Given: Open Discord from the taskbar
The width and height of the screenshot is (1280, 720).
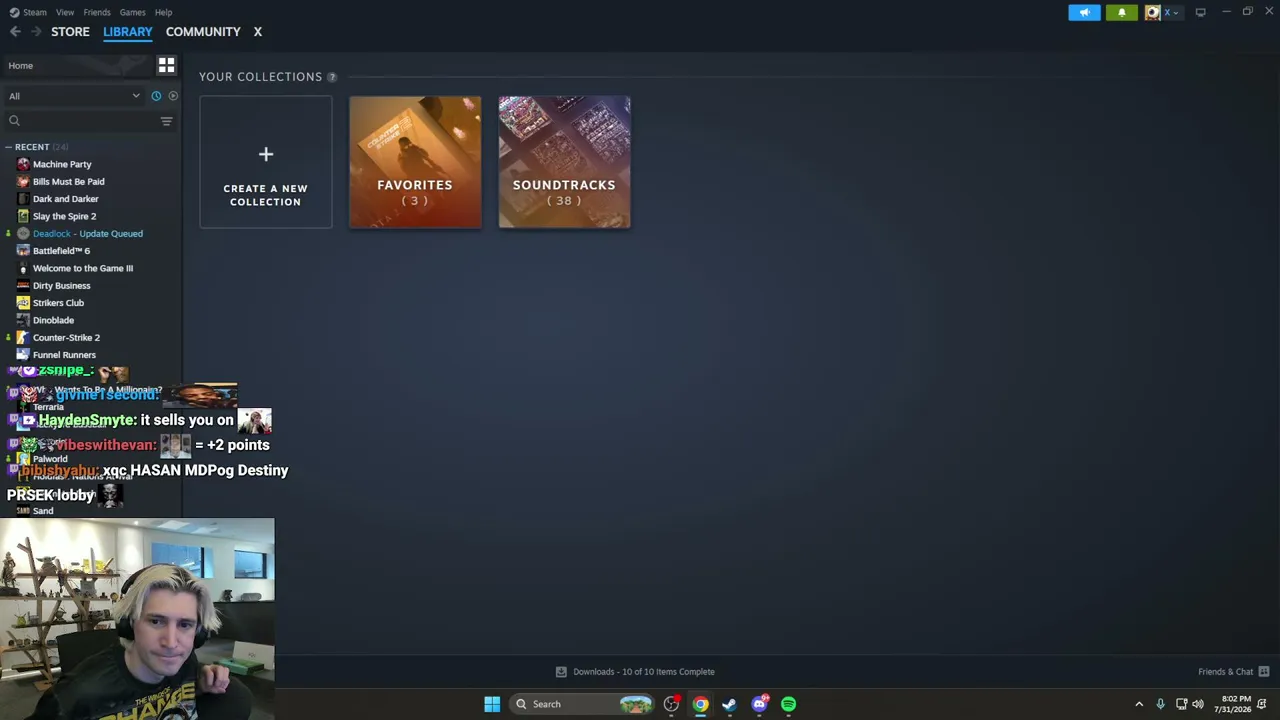Looking at the screenshot, I should coord(759,704).
